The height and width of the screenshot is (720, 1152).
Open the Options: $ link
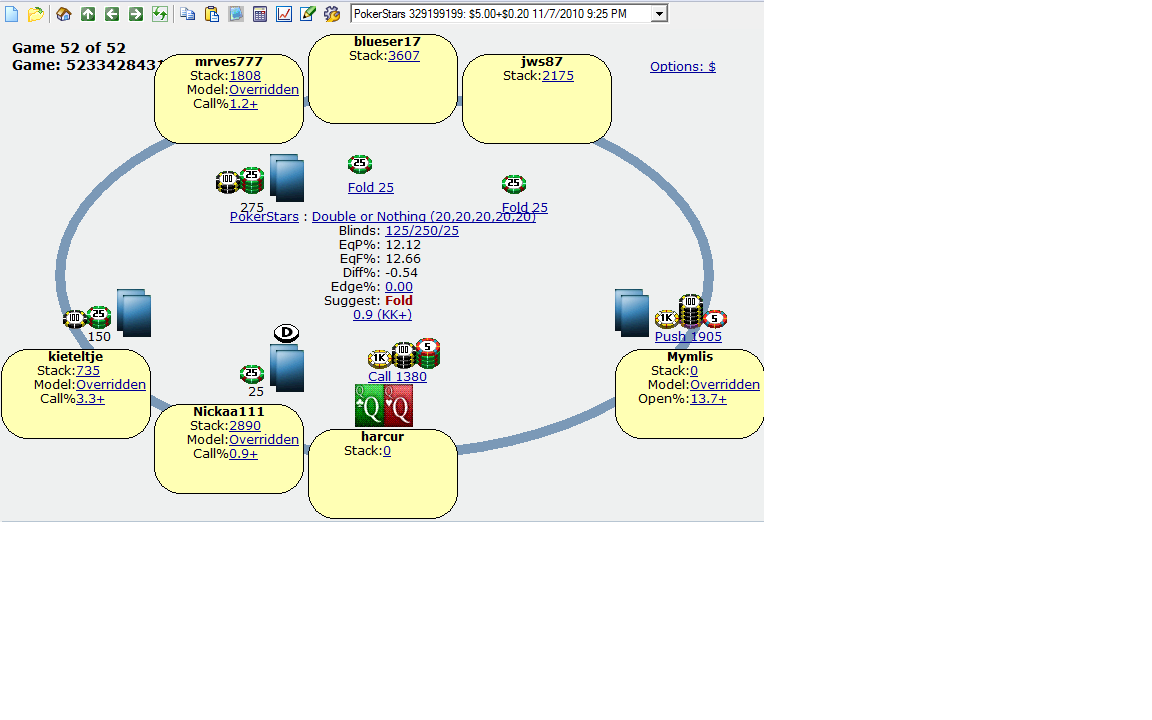pos(683,67)
